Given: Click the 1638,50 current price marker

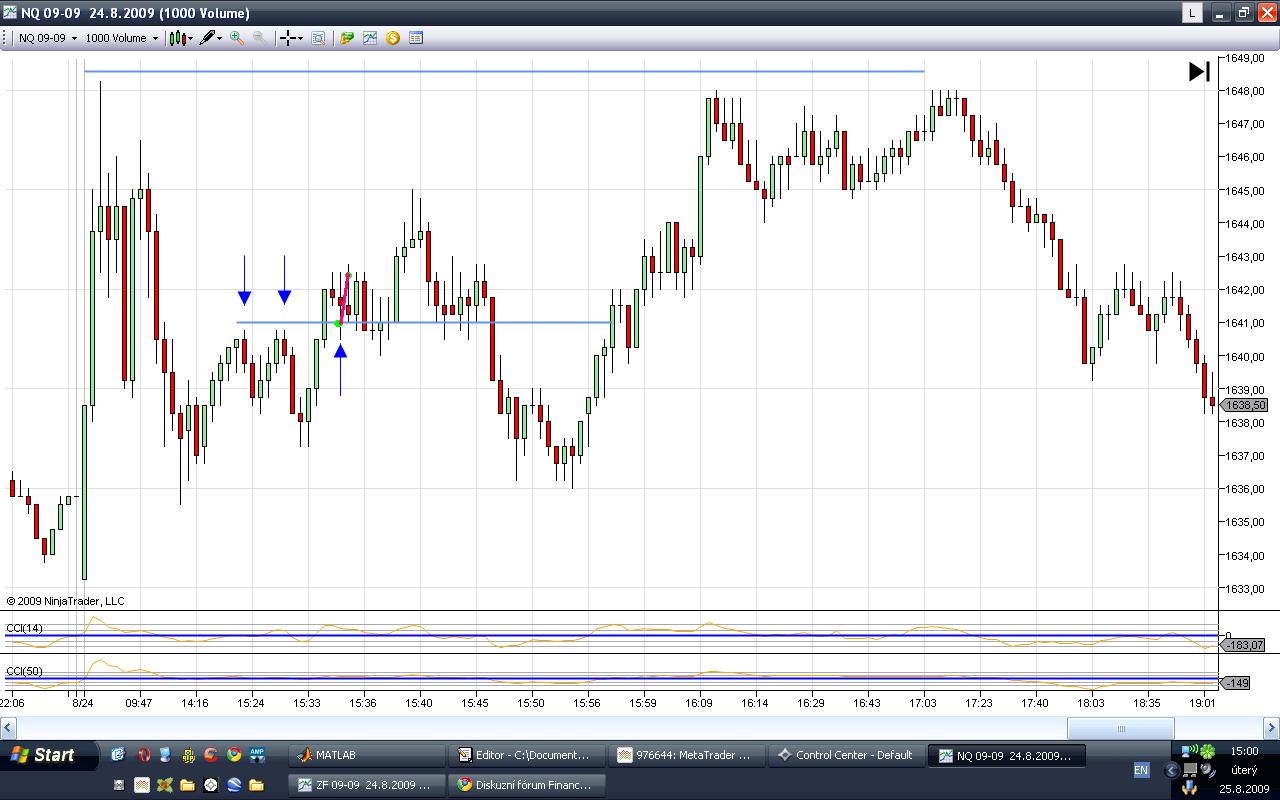Looking at the screenshot, I should 1246,405.
